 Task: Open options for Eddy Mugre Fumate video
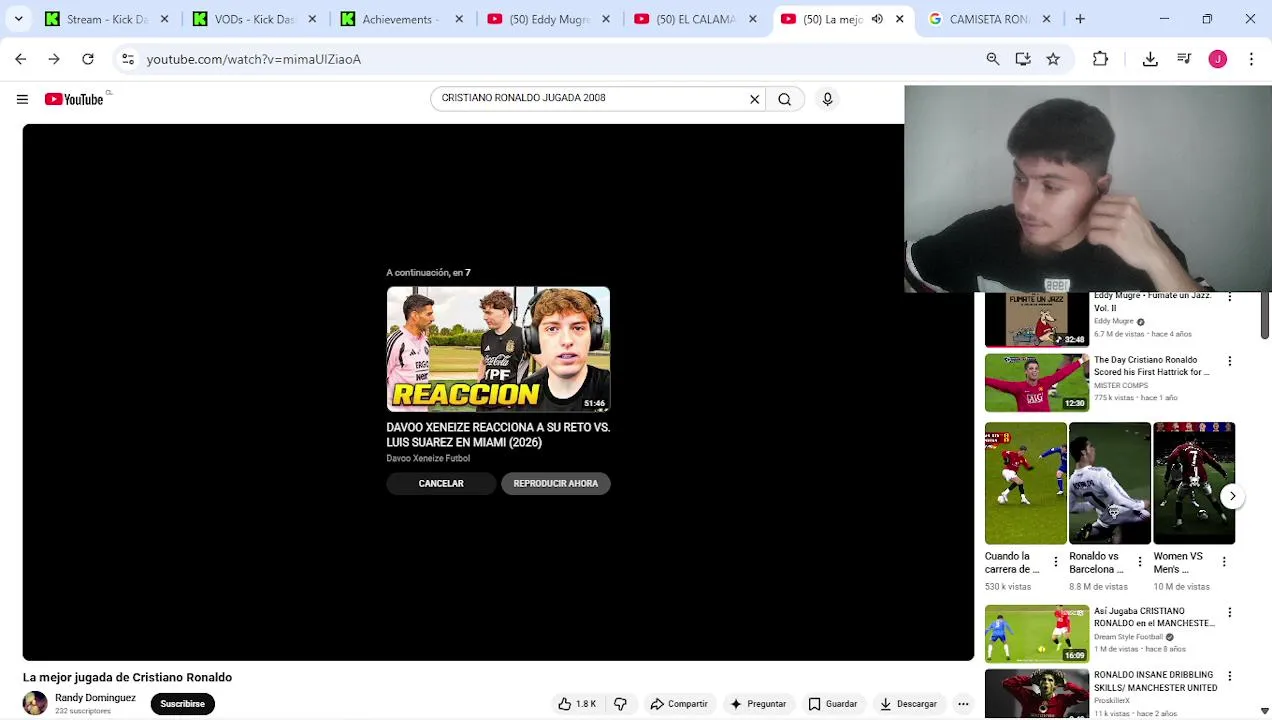(x=1230, y=297)
